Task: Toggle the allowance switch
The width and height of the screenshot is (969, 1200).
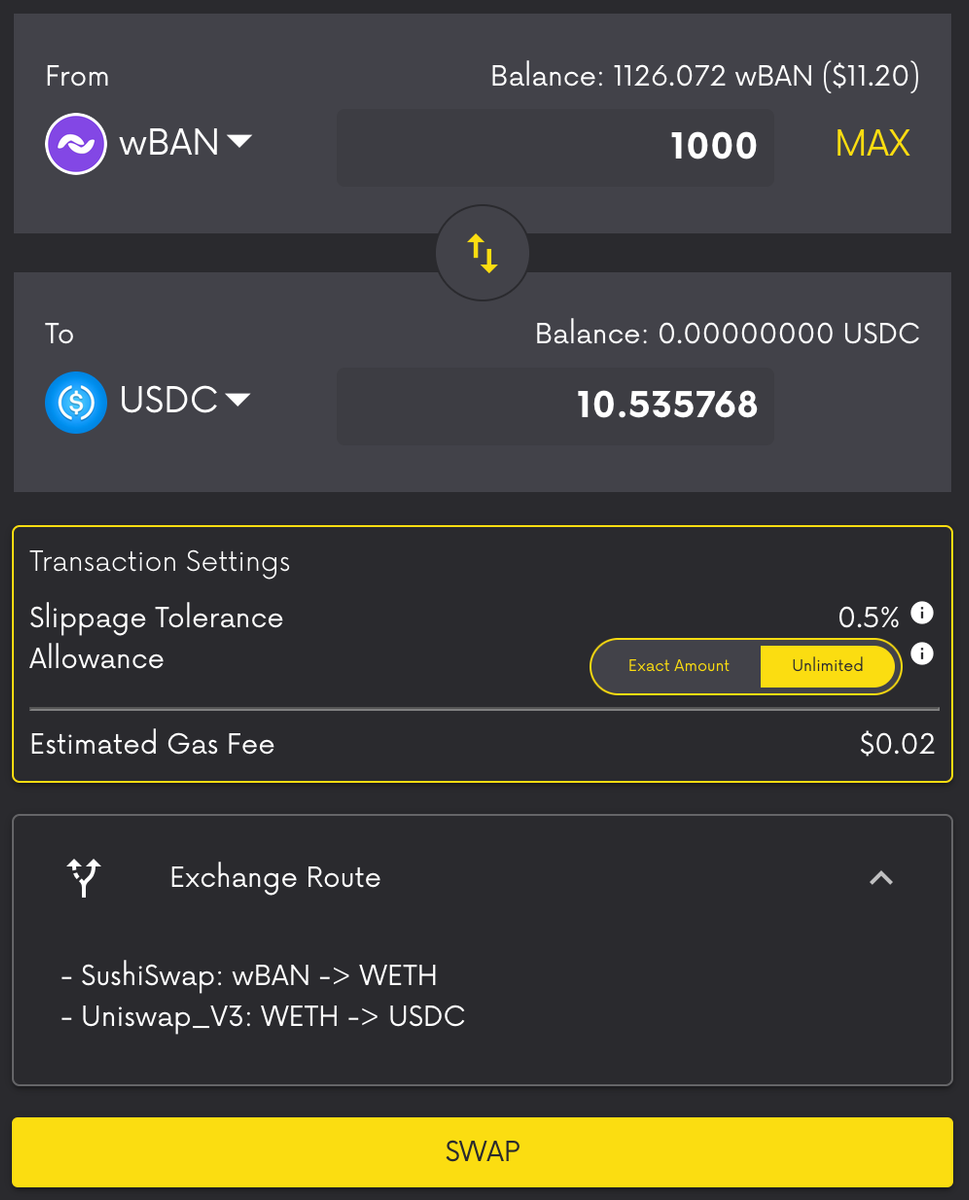Action: [x=745, y=666]
